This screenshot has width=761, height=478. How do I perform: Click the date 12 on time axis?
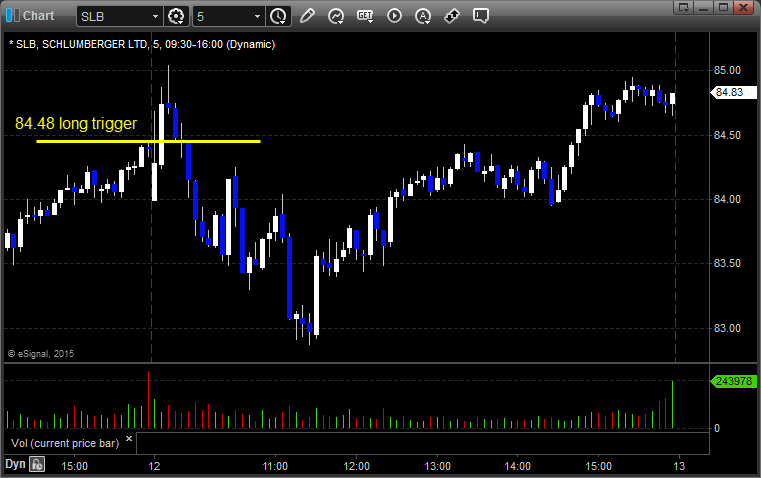click(x=154, y=466)
